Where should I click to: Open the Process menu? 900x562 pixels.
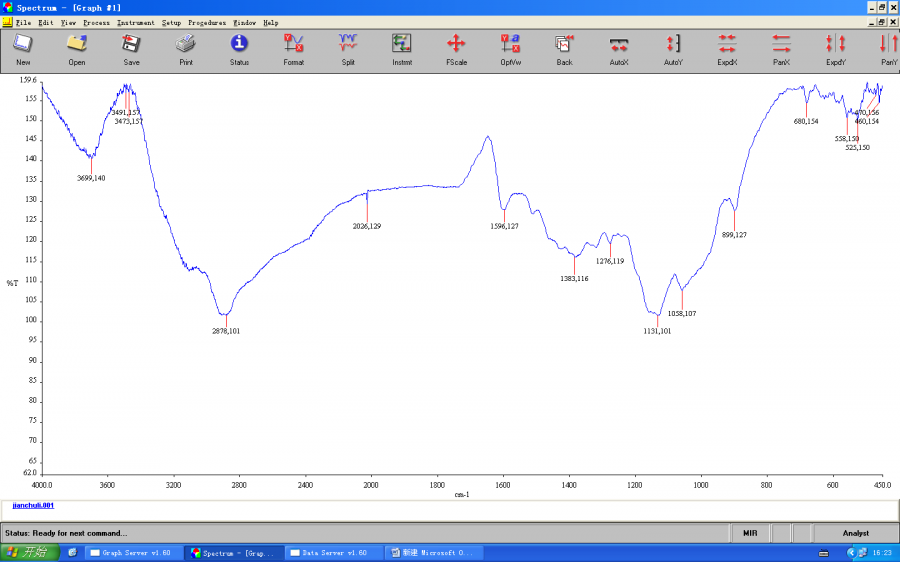[96, 23]
